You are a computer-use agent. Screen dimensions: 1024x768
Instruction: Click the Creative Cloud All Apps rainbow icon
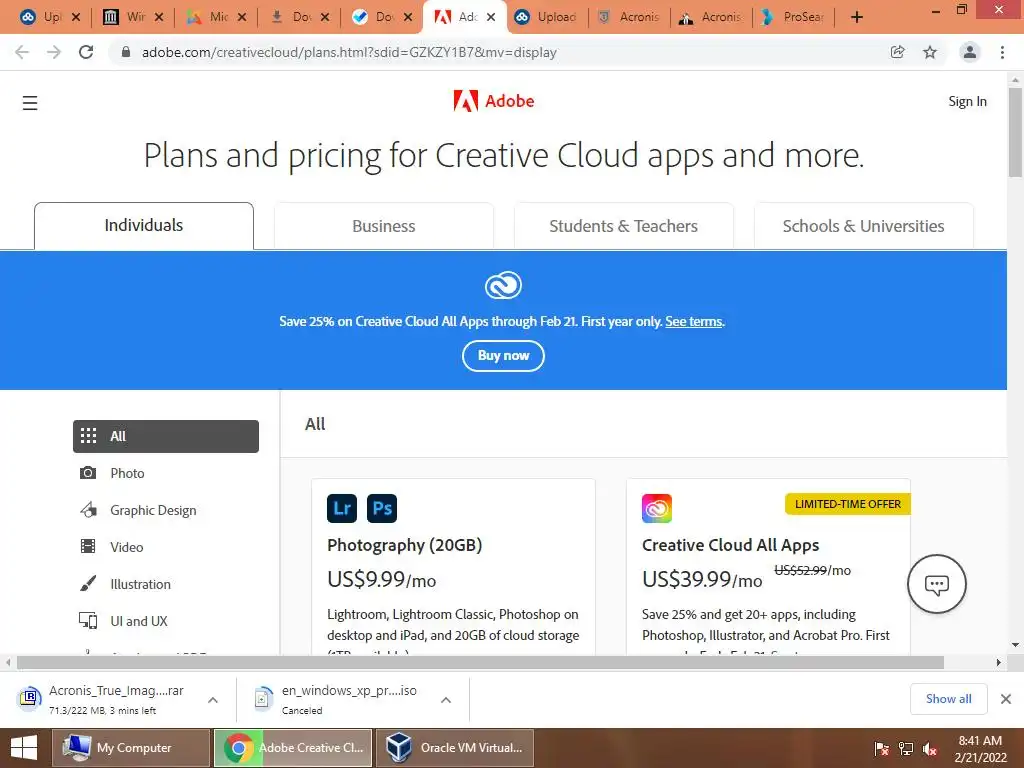tap(656, 508)
